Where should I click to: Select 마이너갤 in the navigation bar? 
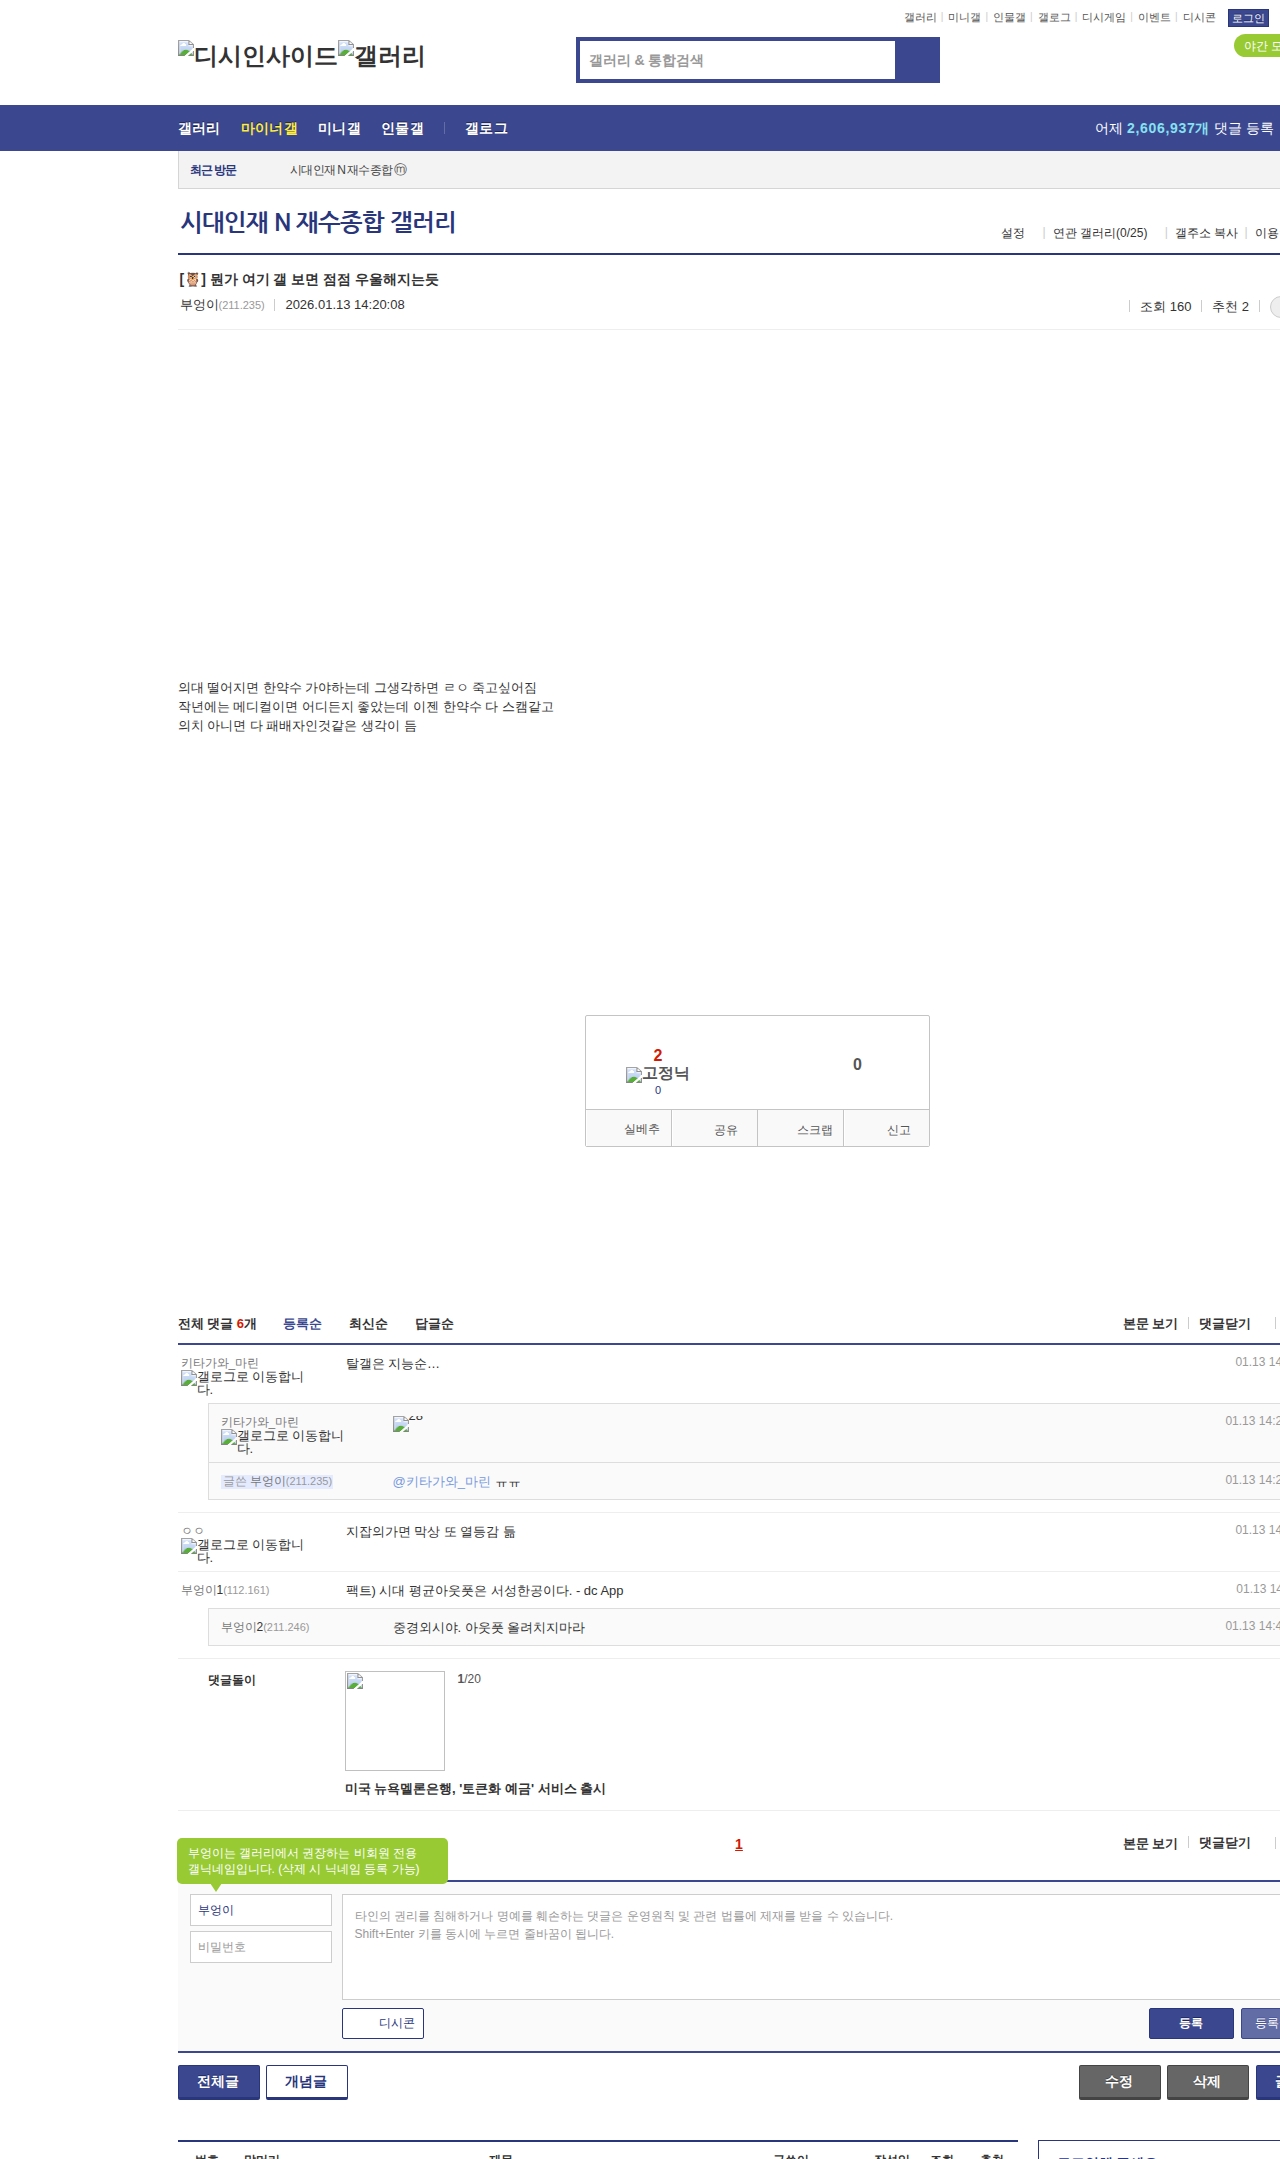(x=269, y=129)
